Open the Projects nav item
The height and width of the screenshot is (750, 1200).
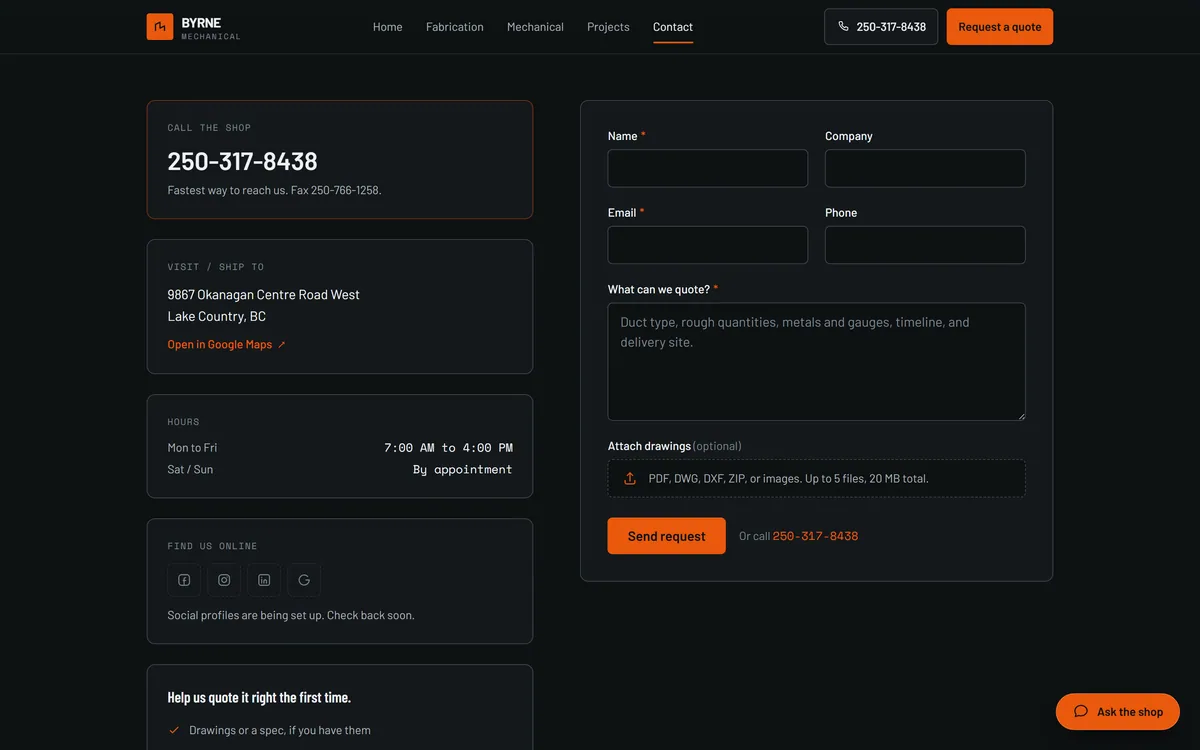click(608, 27)
